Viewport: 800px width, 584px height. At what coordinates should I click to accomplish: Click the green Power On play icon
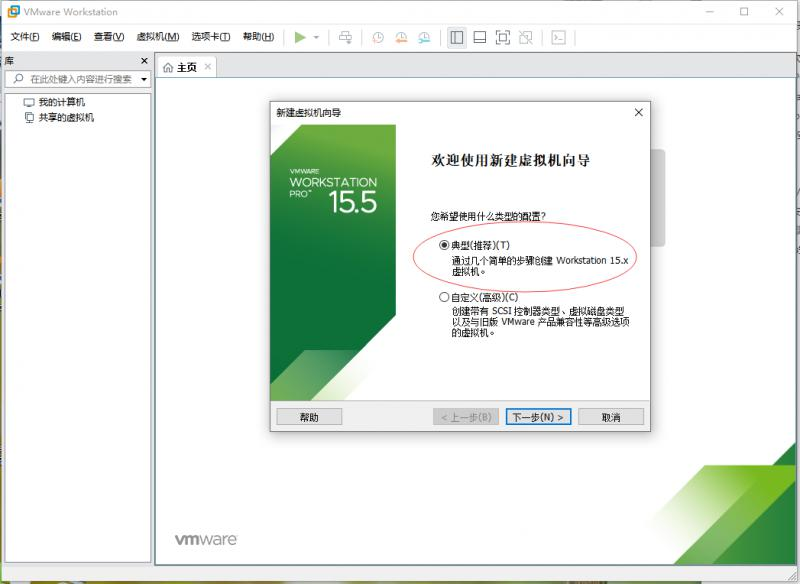coord(300,37)
